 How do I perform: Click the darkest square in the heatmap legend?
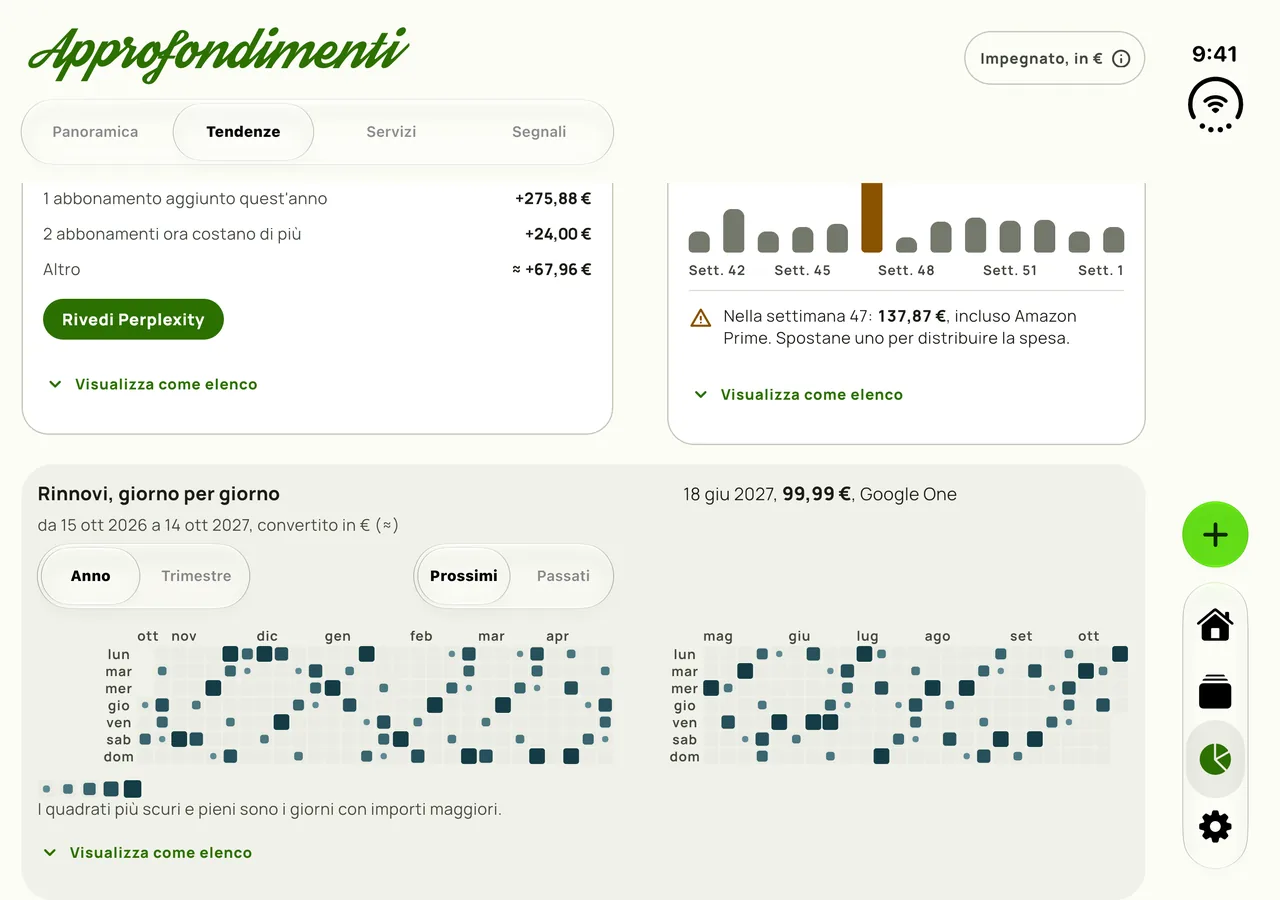click(x=132, y=789)
